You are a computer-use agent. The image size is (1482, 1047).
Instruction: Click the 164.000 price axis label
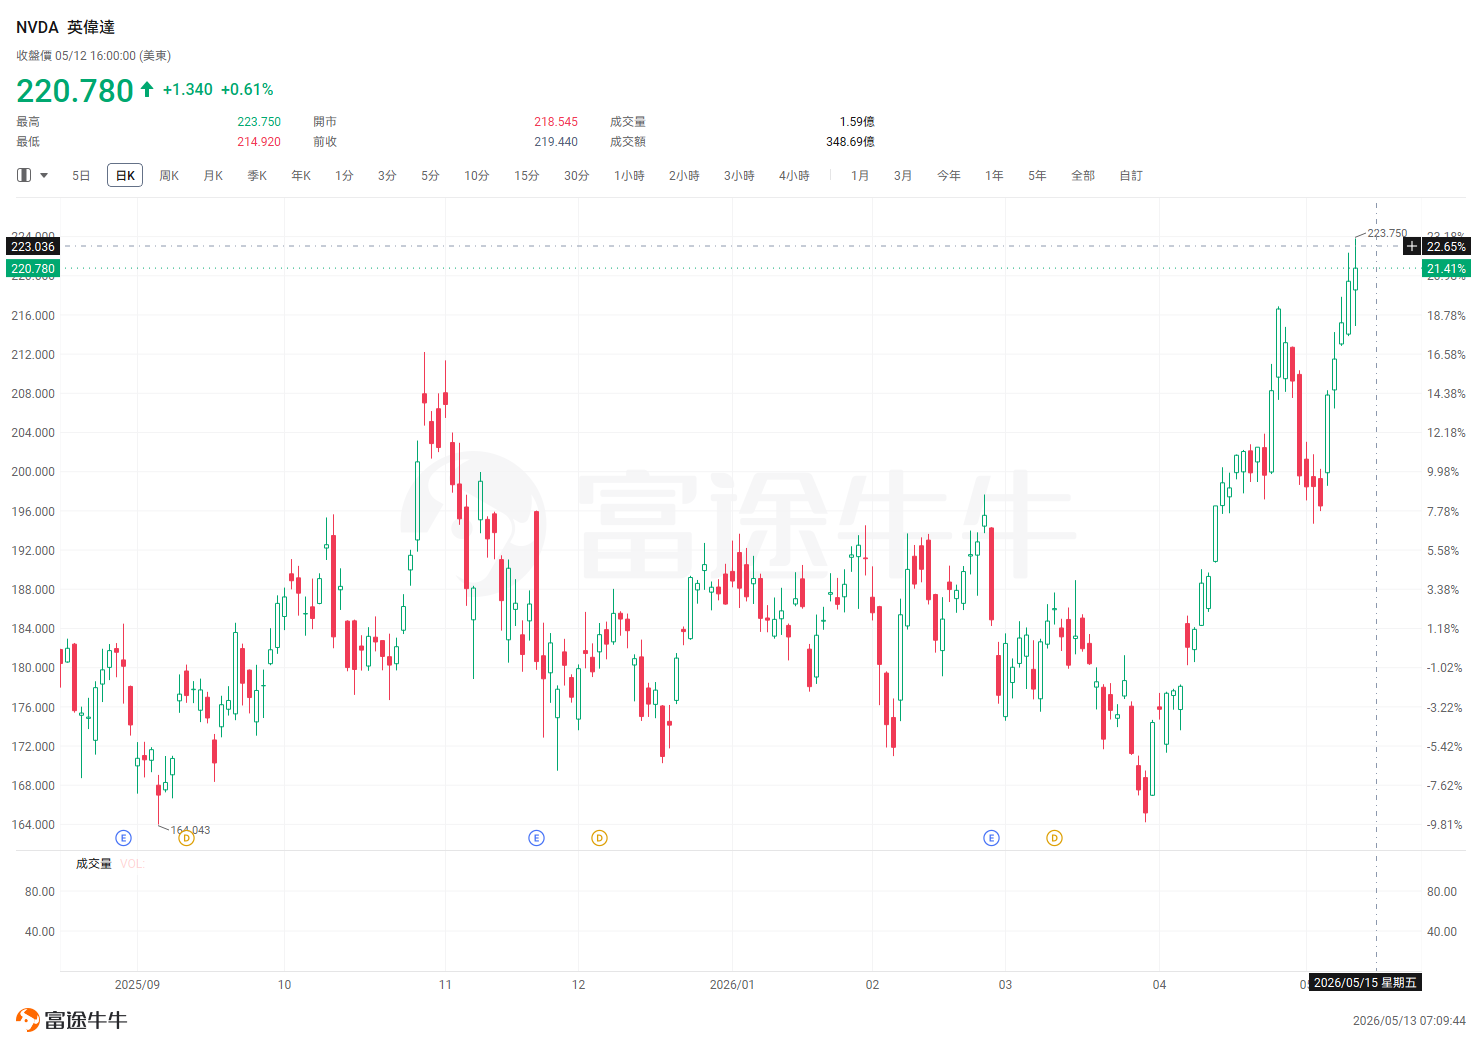click(33, 825)
